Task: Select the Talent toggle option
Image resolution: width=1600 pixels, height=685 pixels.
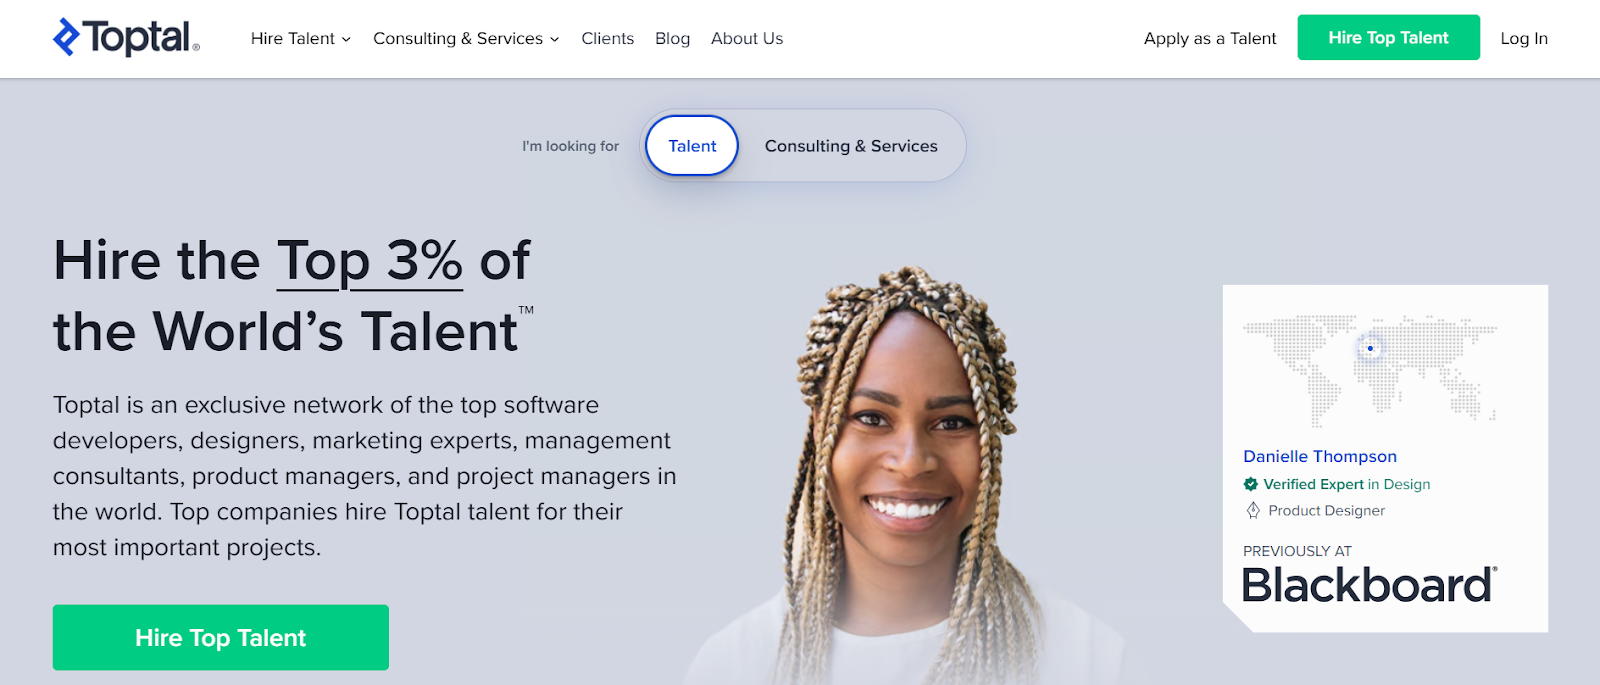Action: (x=692, y=146)
